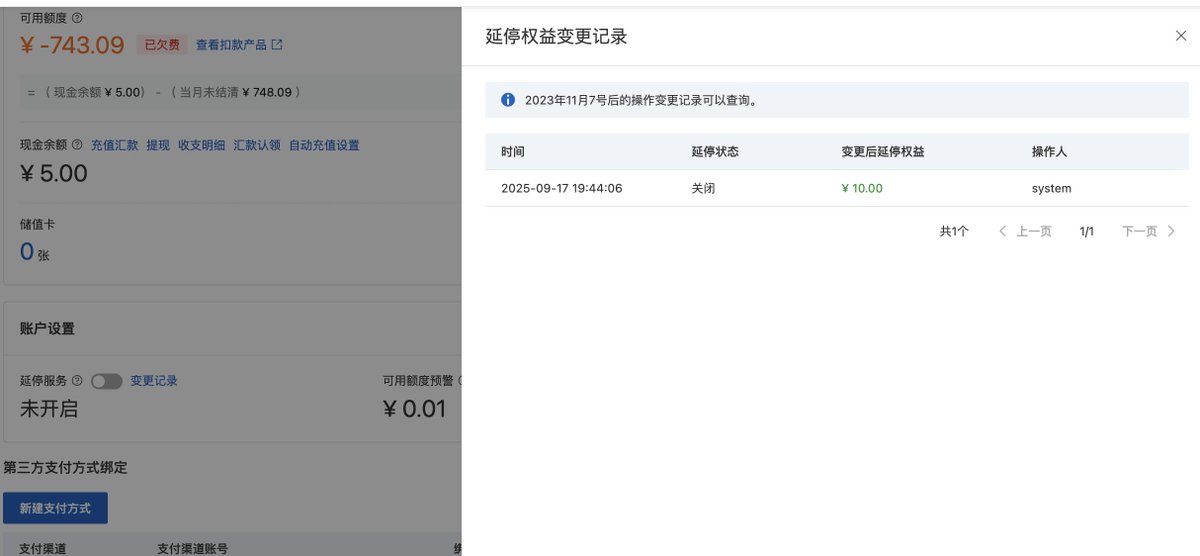Click 汇款认领 link
This screenshot has width=1200, height=556.
coord(257,145)
